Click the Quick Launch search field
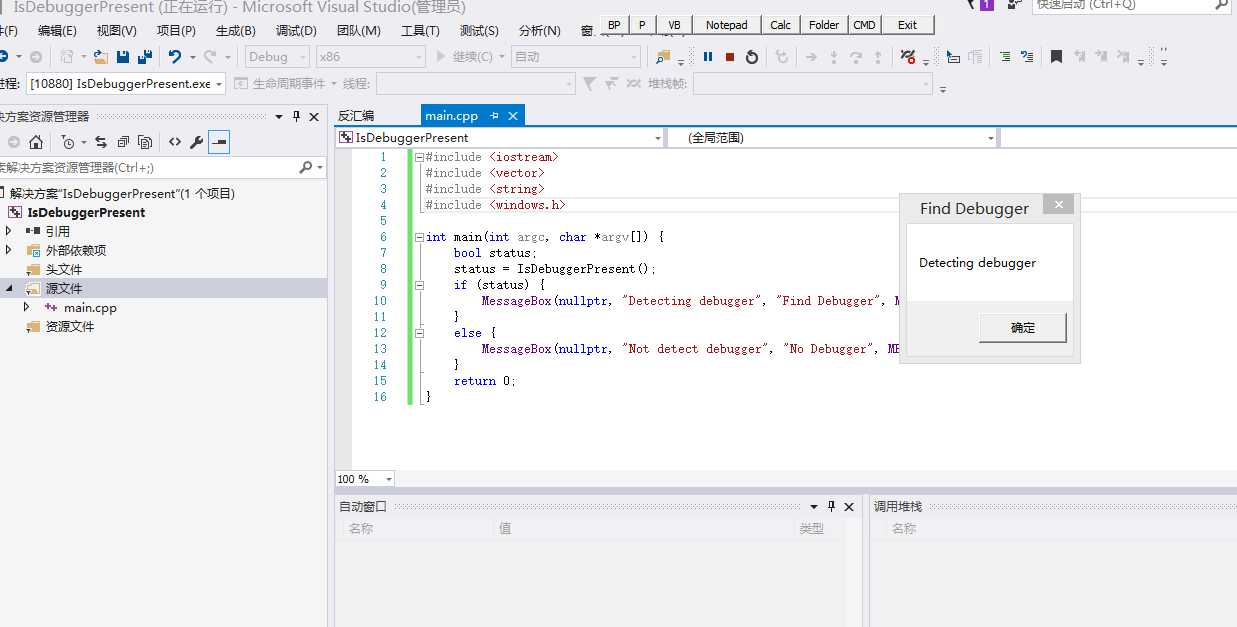Screen dimensions: 1237x627 (1131, 5)
